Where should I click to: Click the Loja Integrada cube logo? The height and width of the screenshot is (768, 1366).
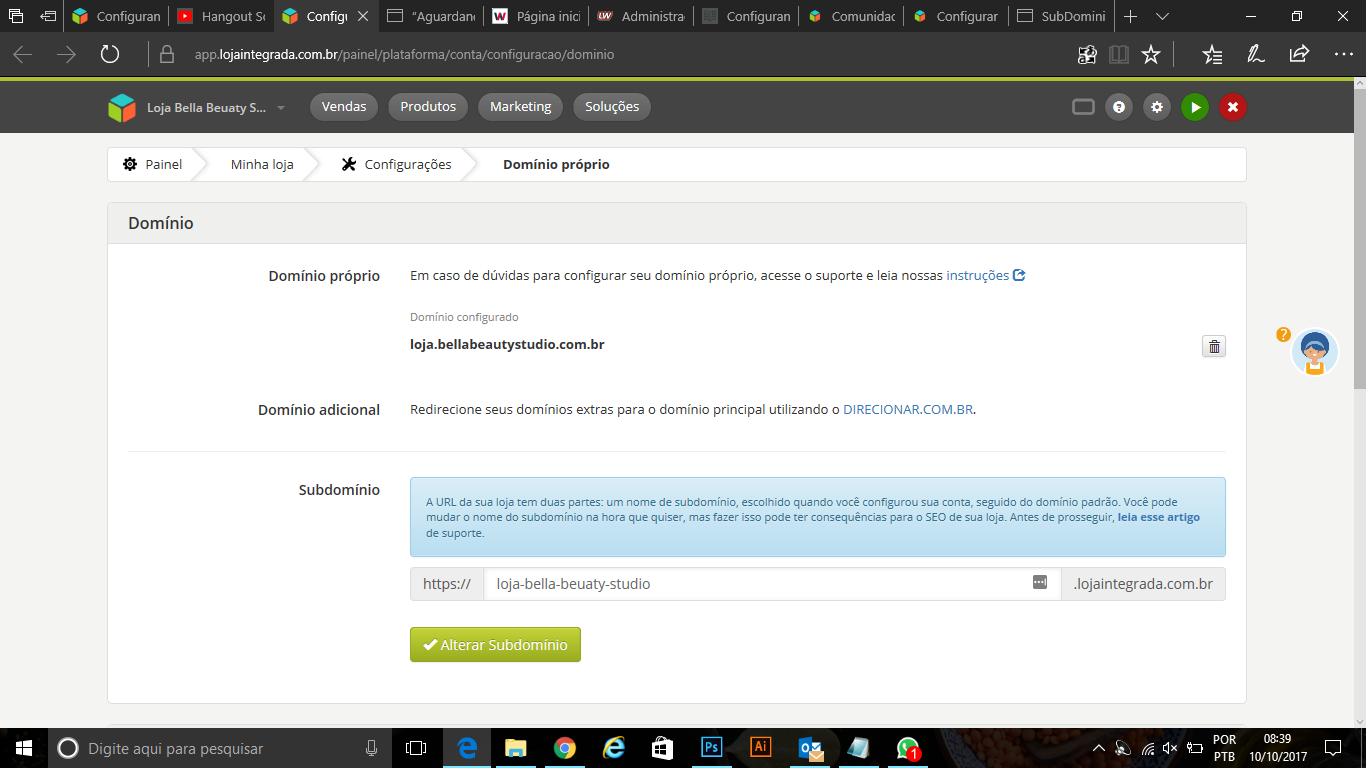(x=122, y=107)
